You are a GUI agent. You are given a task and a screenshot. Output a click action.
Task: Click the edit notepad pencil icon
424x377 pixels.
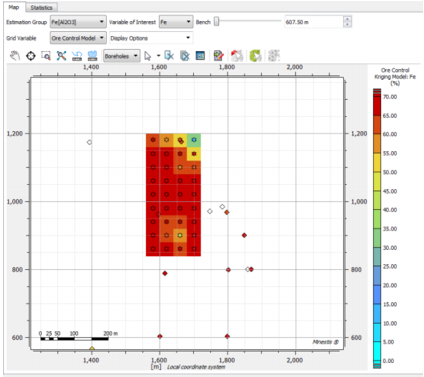pyautogui.click(x=218, y=56)
